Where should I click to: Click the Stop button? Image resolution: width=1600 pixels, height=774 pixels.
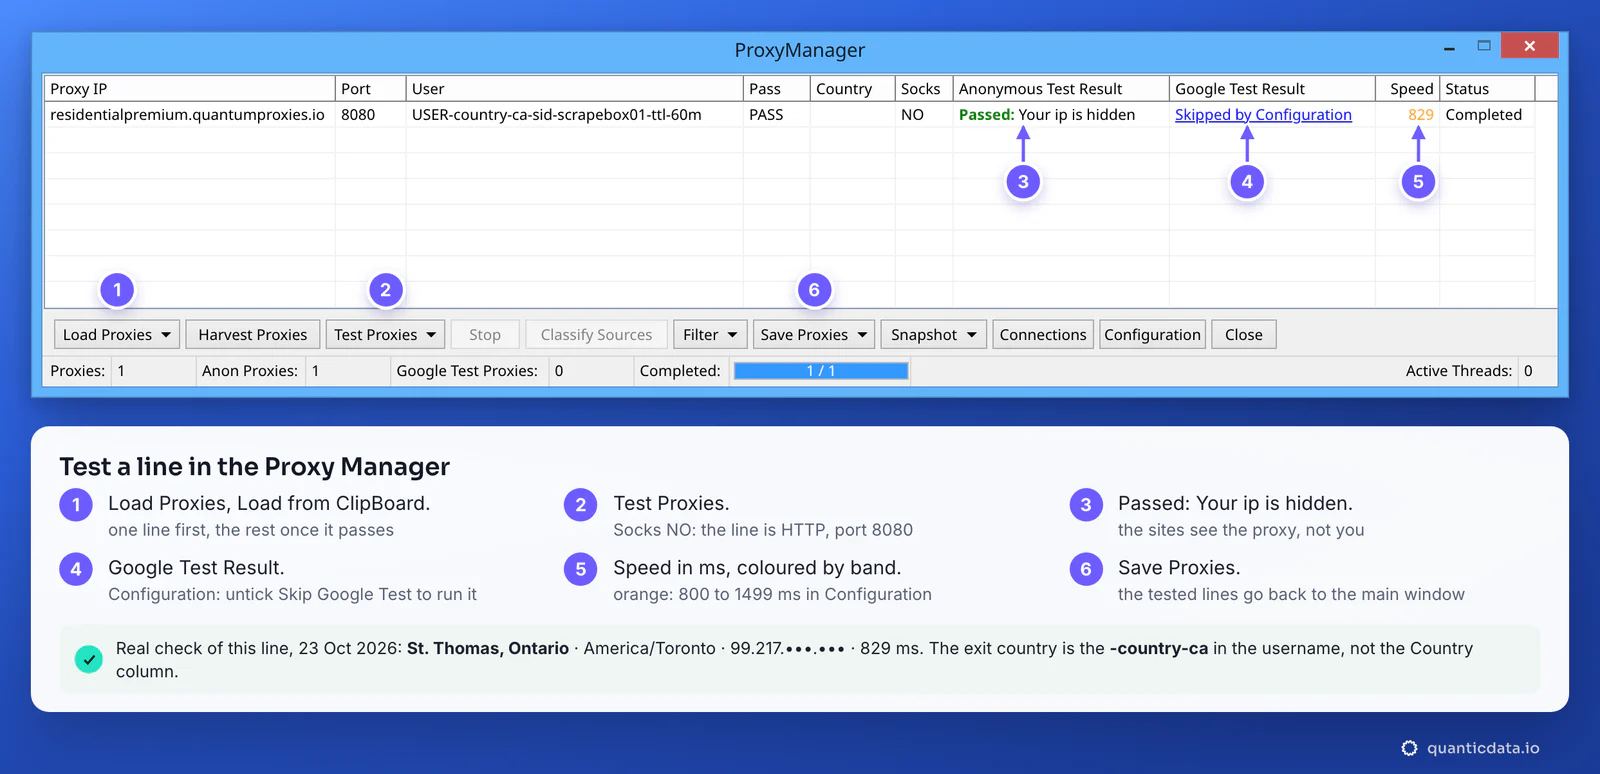[485, 335]
